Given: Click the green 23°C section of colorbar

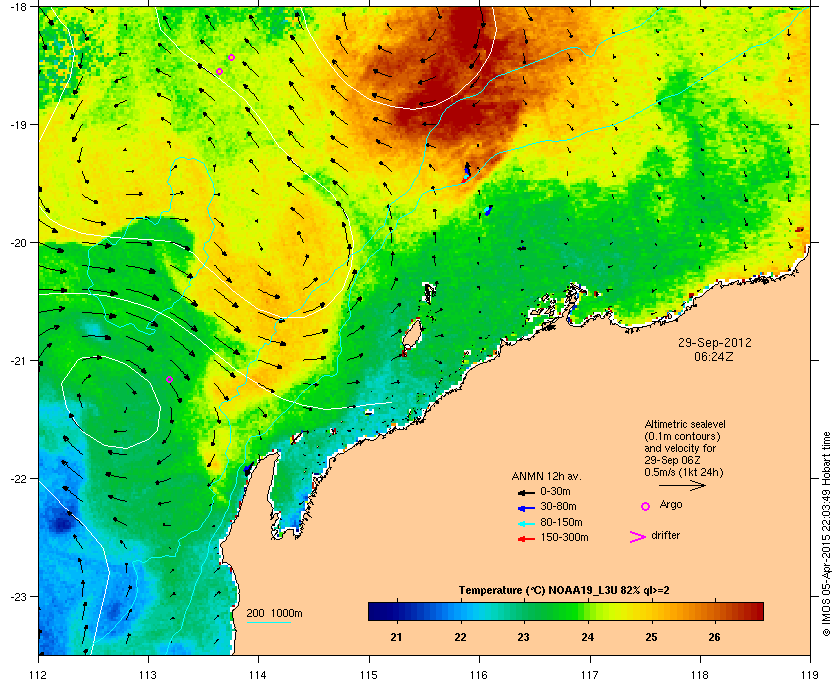Looking at the screenshot, I should (x=524, y=611).
